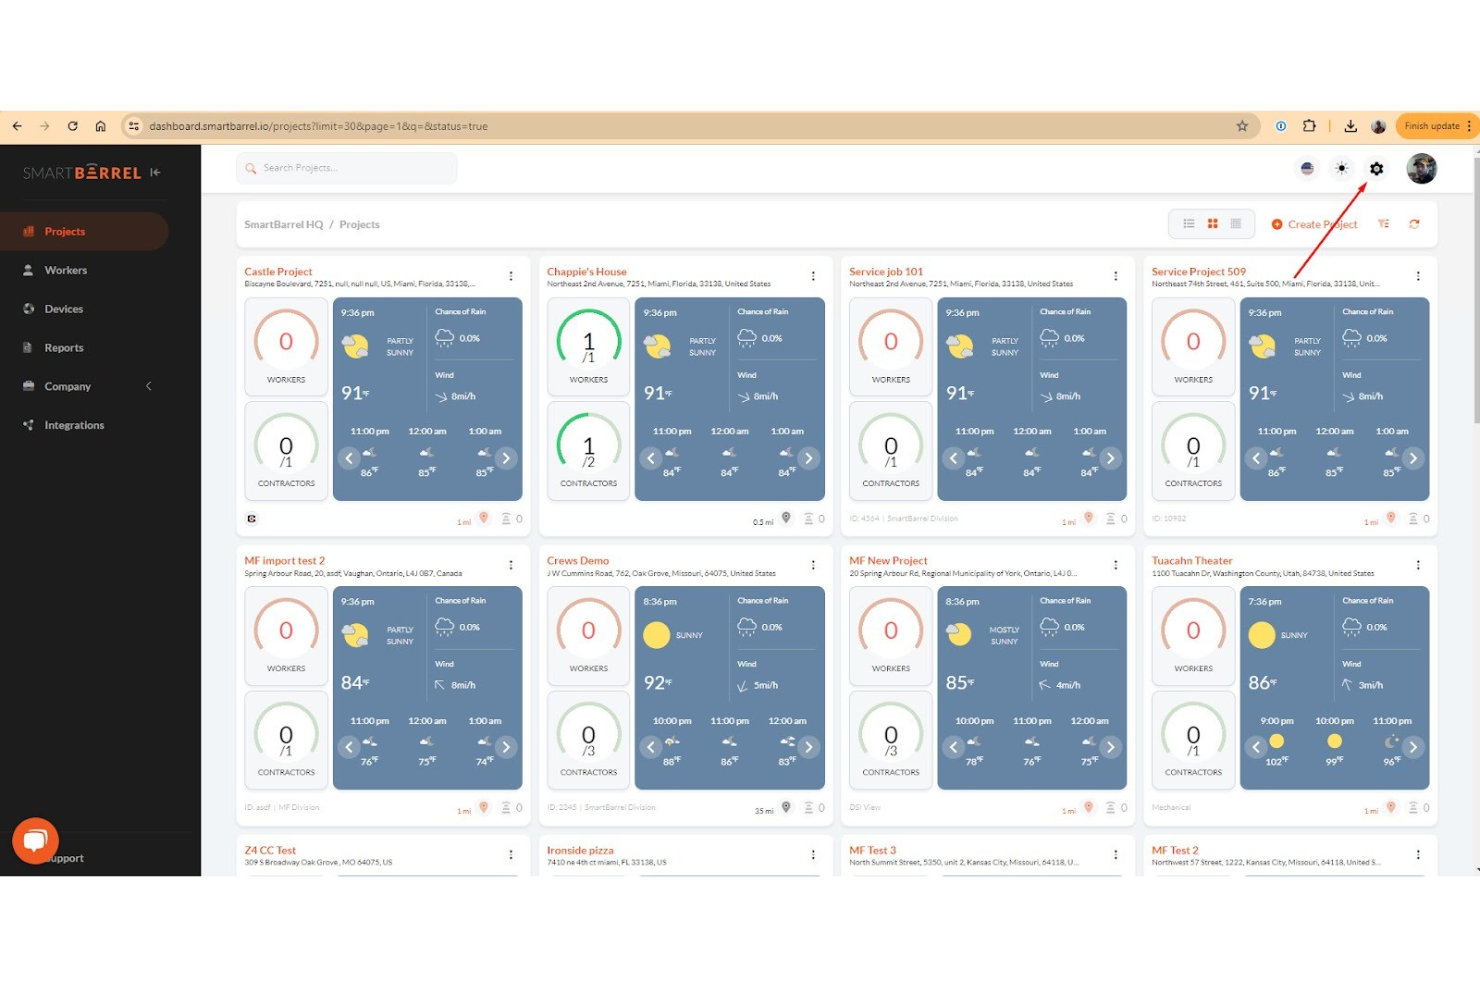The height and width of the screenshot is (987, 1480).
Task: Open the settings gear icon
Action: pyautogui.click(x=1376, y=169)
